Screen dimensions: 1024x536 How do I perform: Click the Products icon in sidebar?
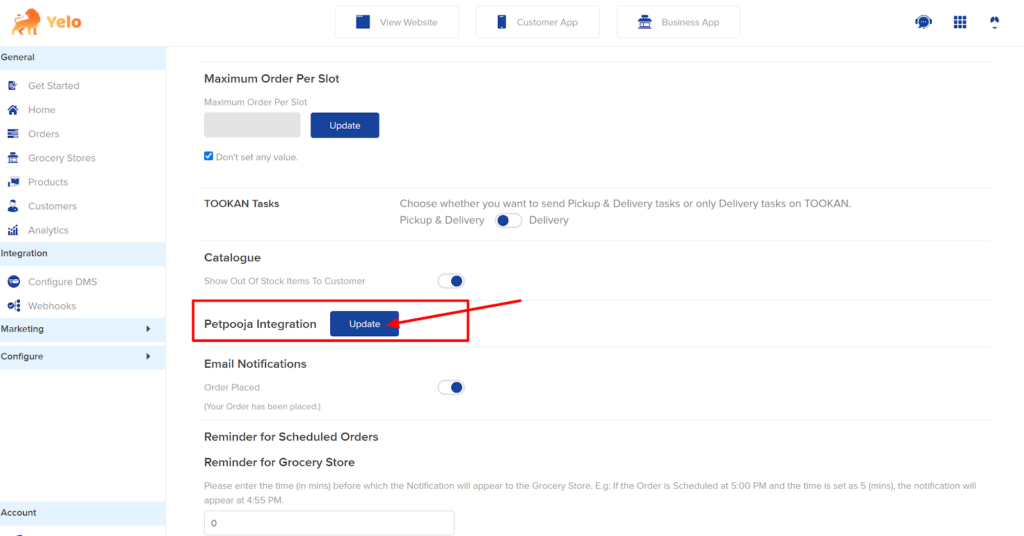[x=13, y=182]
